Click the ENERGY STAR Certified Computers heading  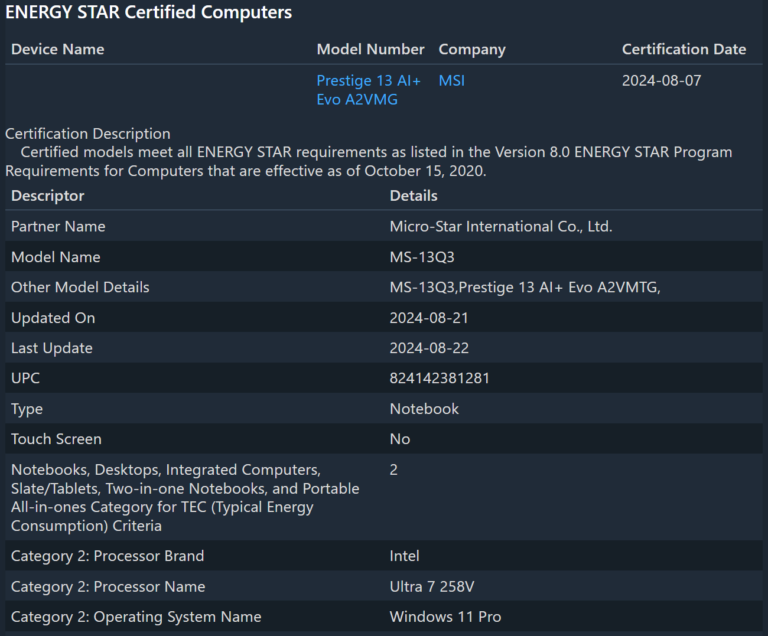click(149, 13)
